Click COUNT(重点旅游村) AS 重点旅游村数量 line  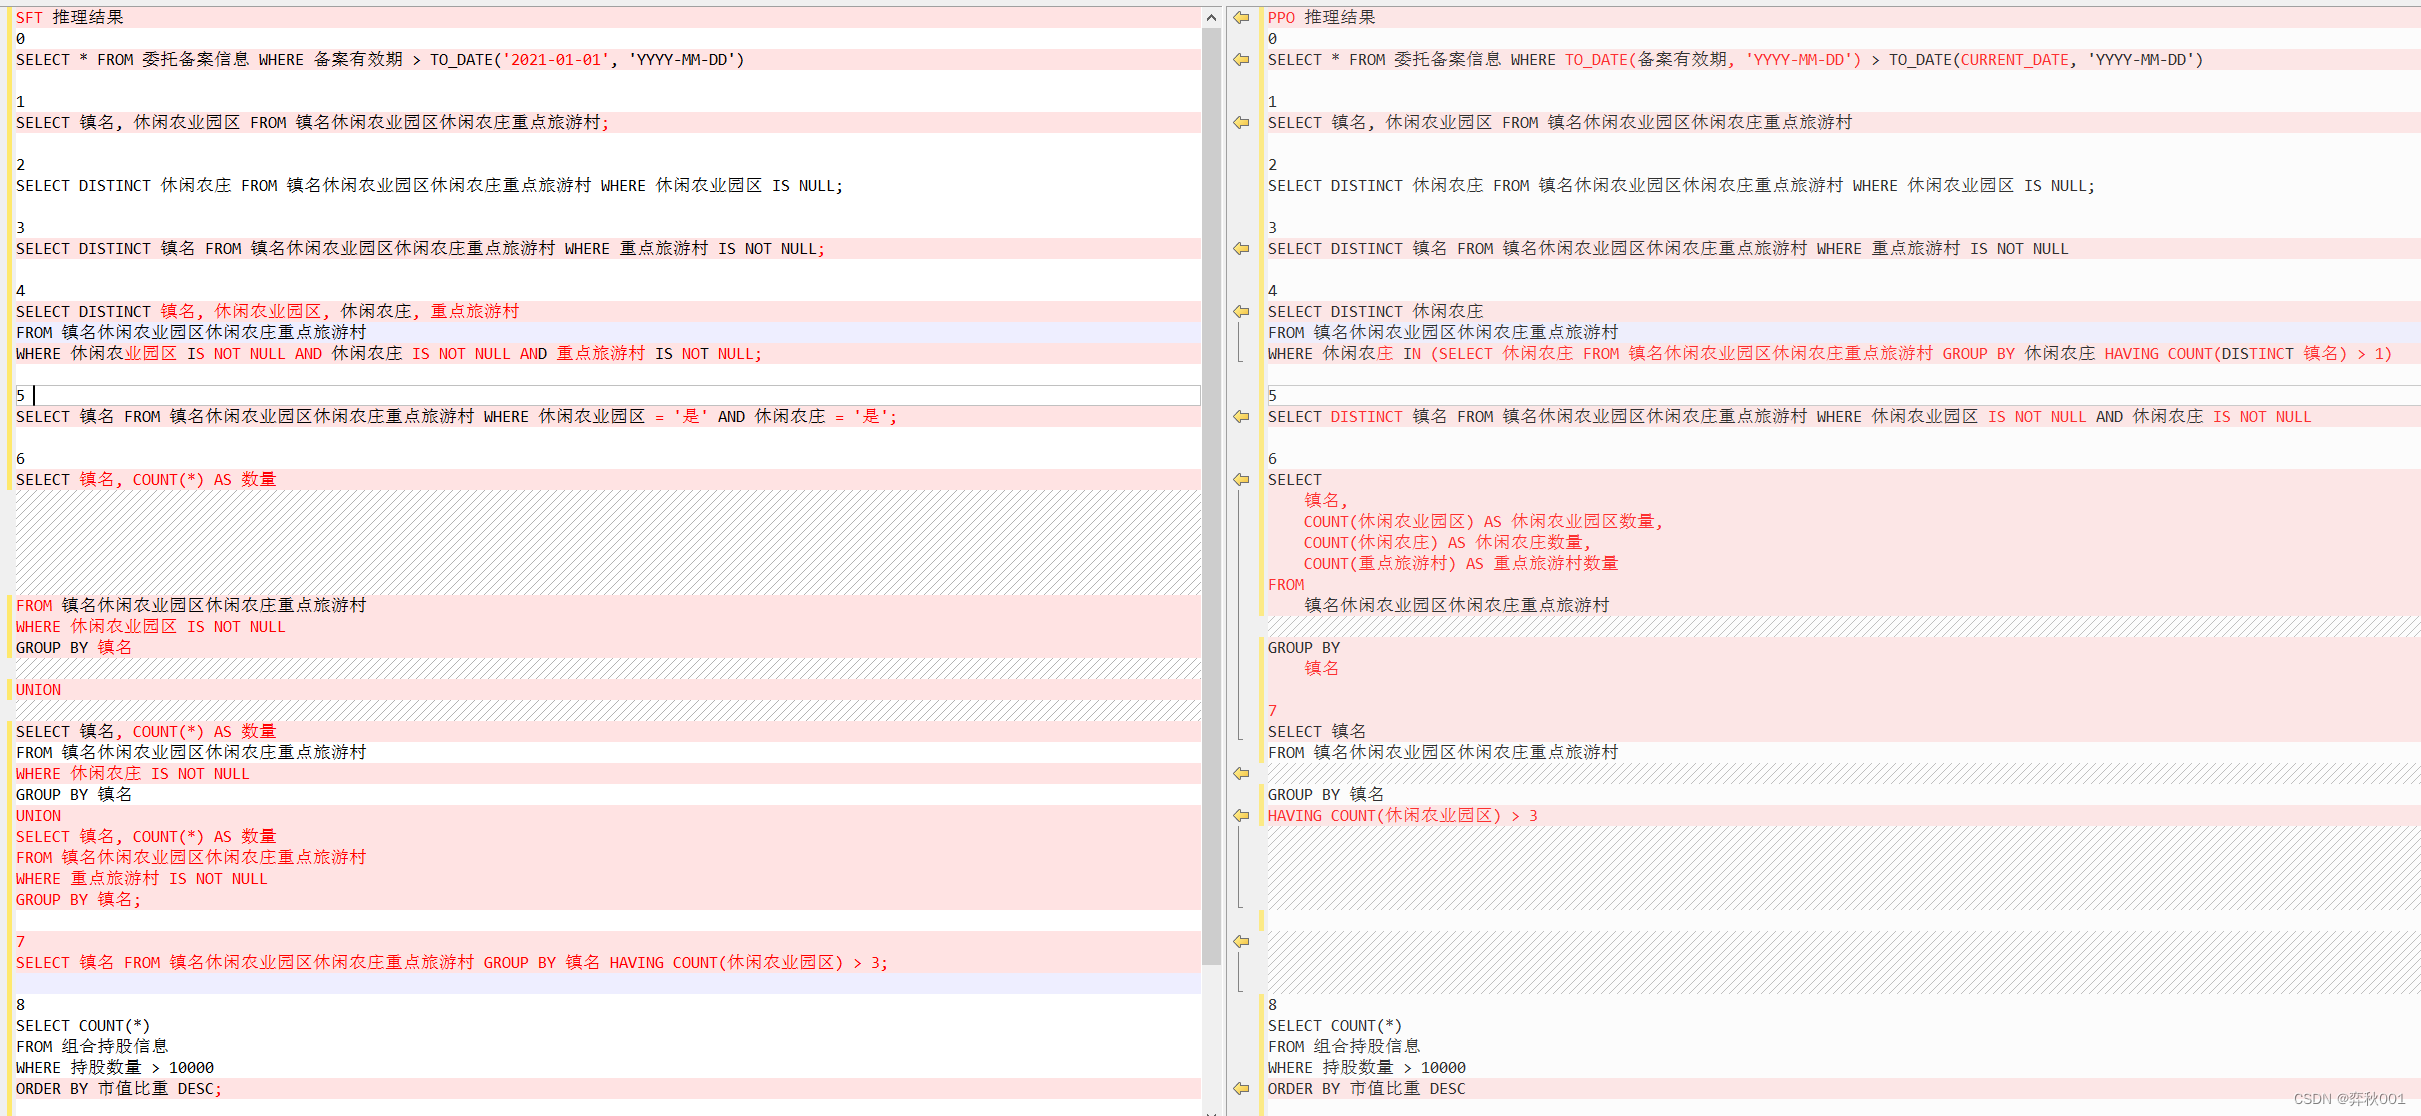(x=1460, y=563)
